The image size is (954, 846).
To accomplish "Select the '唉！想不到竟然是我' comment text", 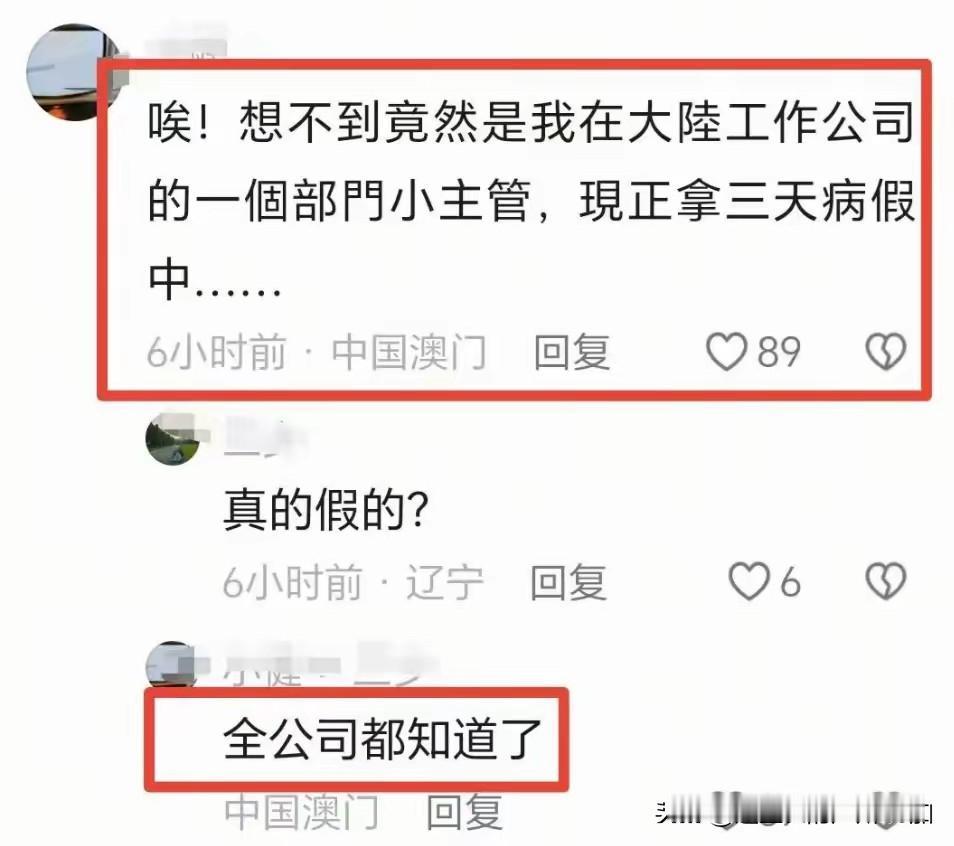I will click(531, 201).
